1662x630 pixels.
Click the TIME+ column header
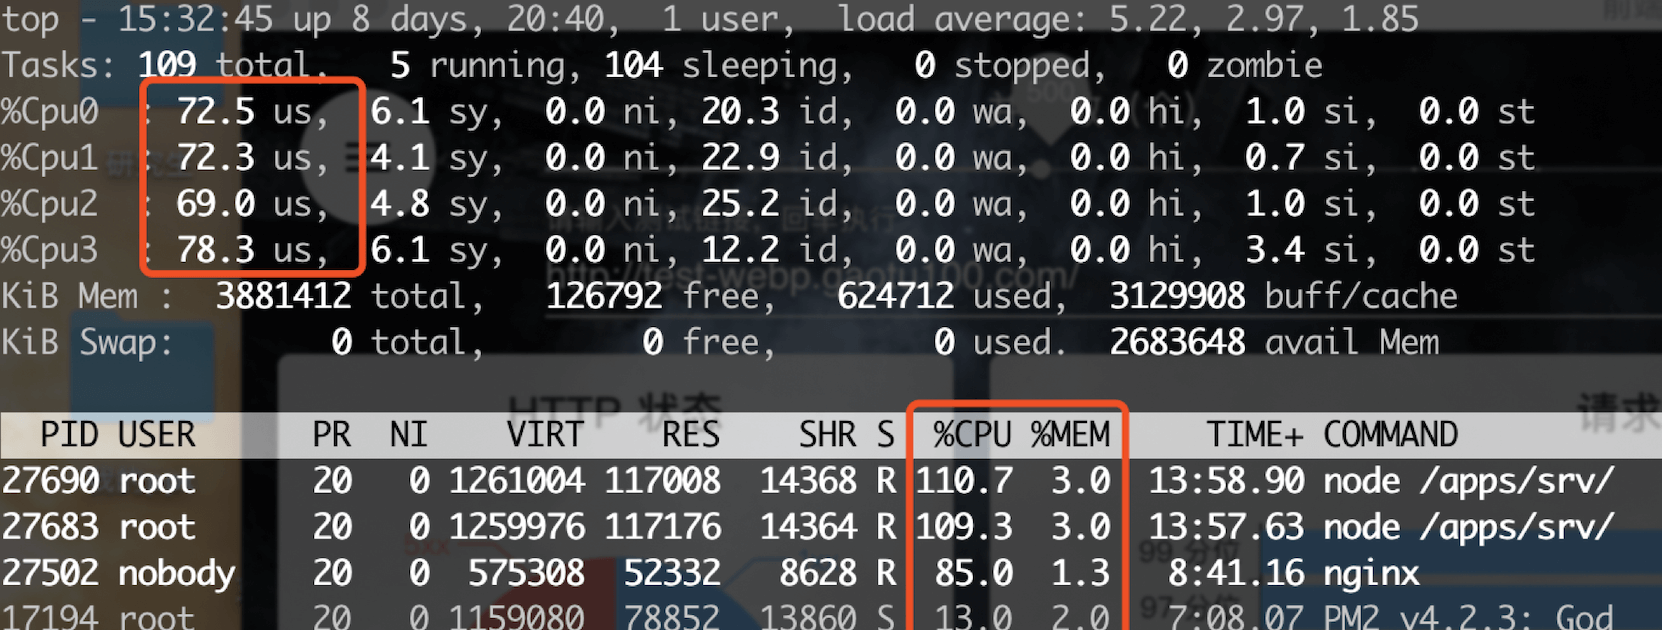1254,435
